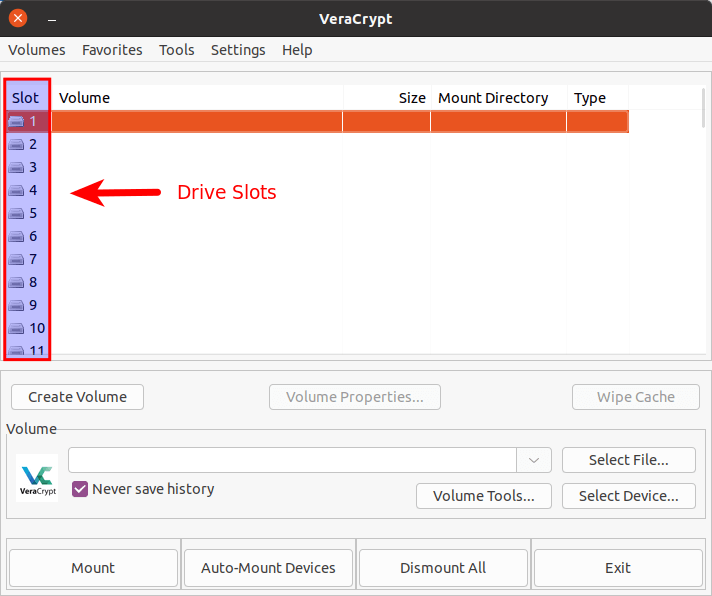The width and height of the screenshot is (712, 596).
Task: Select the slot 2 drive icon
Action: point(17,144)
